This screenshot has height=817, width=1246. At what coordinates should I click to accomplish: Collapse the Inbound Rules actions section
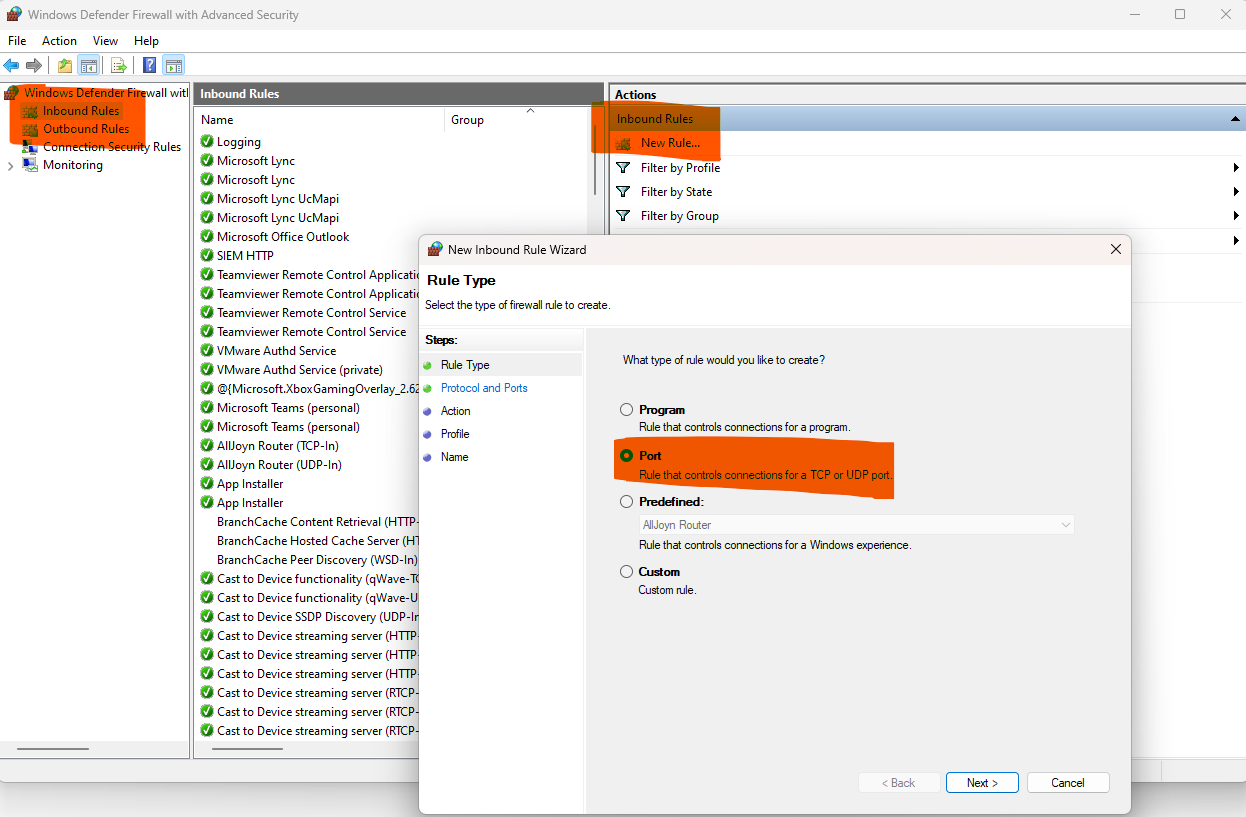(x=1236, y=119)
